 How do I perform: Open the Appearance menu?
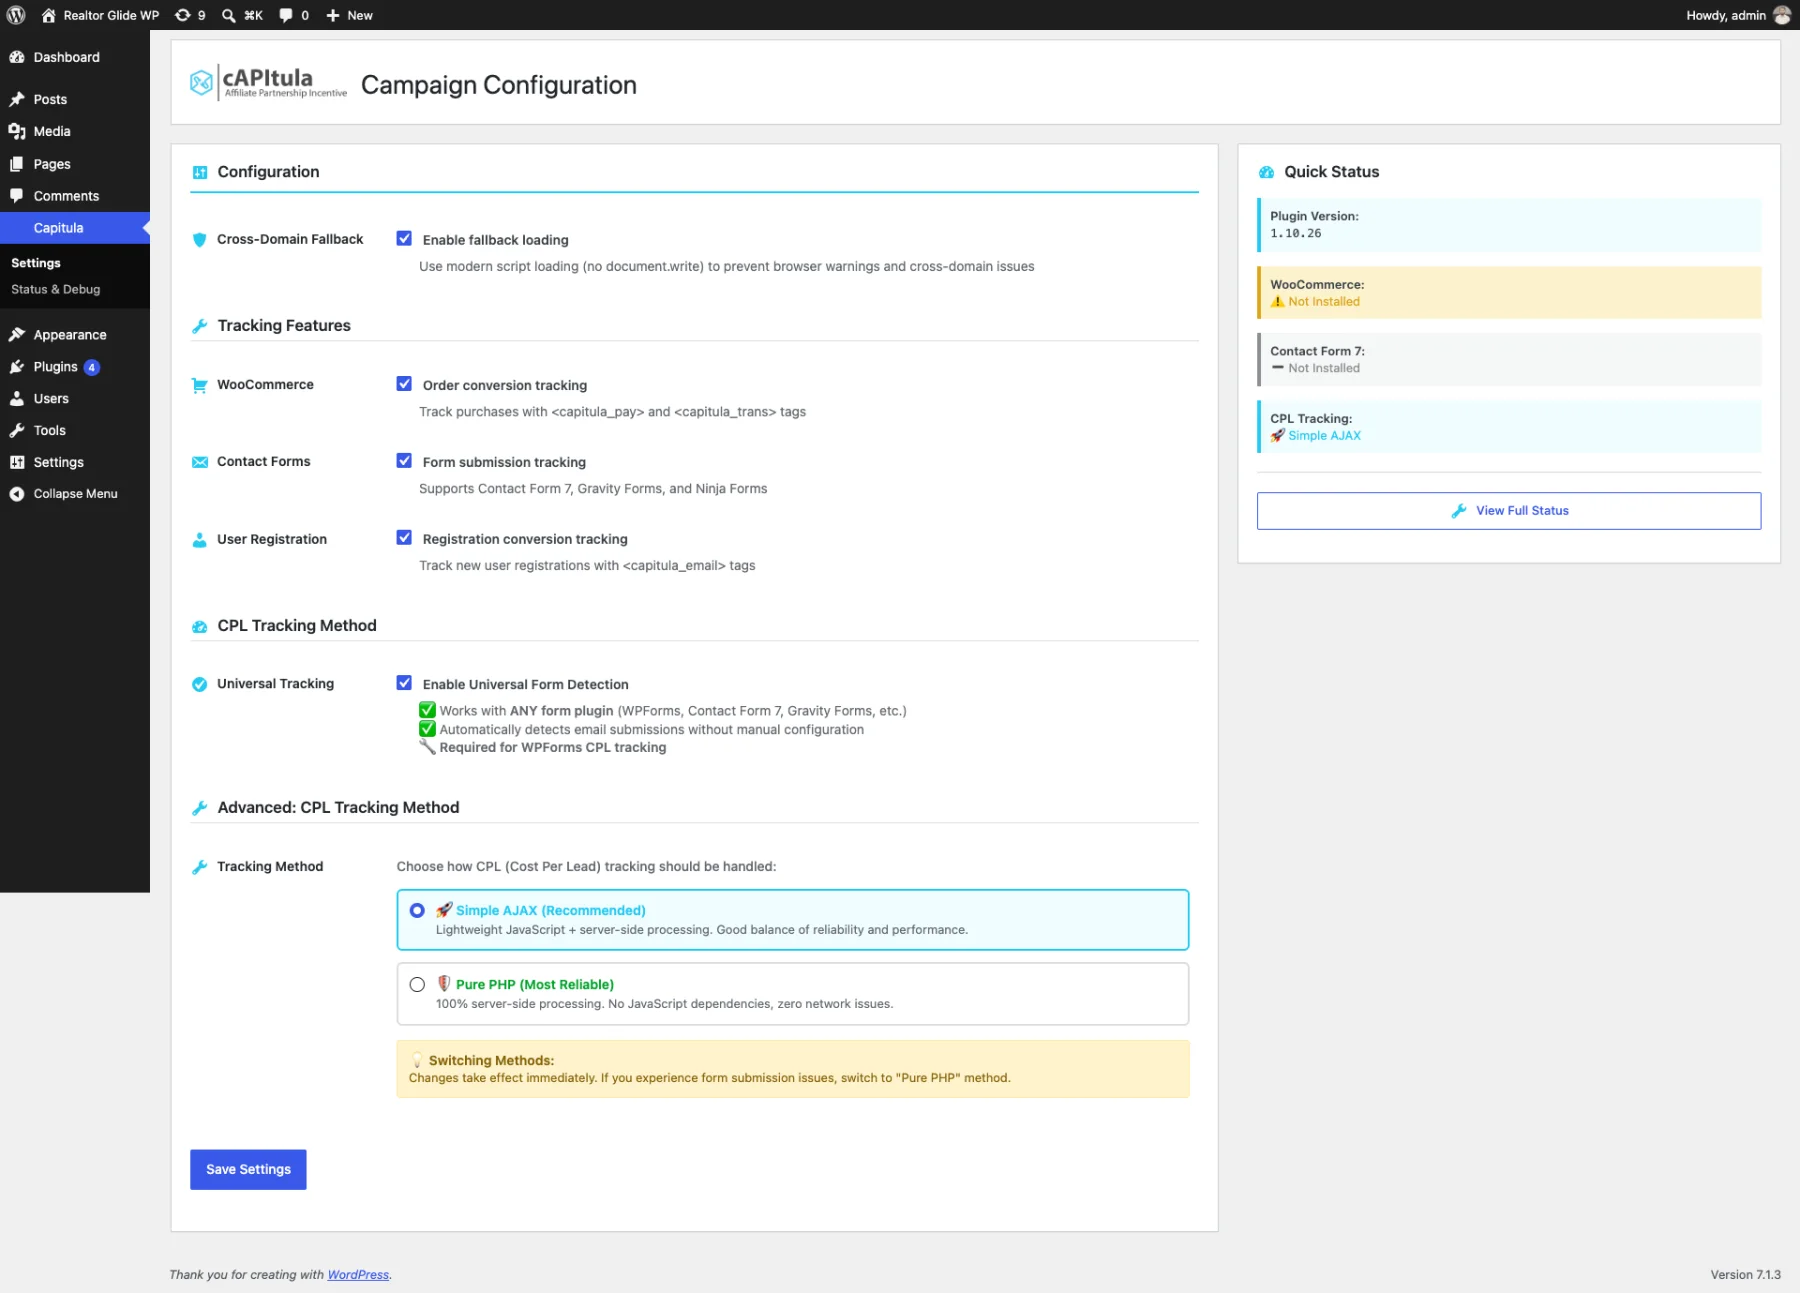(x=75, y=335)
